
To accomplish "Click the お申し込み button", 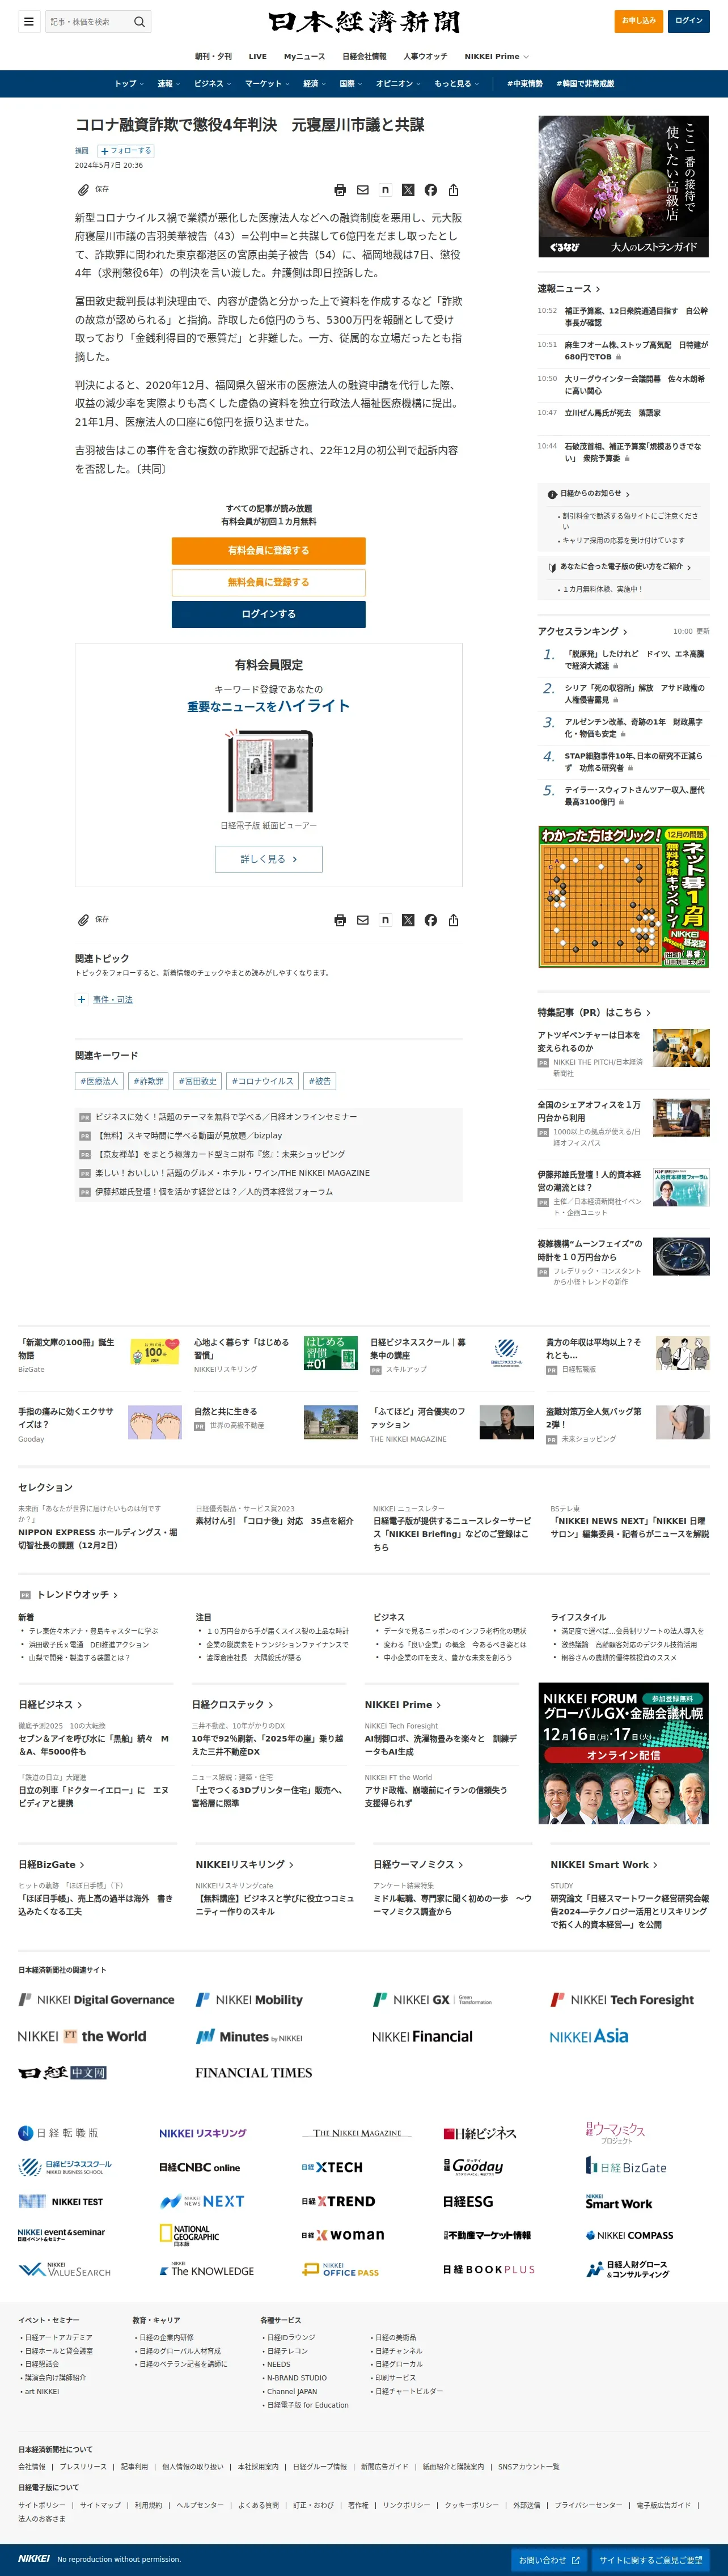I will click(639, 20).
